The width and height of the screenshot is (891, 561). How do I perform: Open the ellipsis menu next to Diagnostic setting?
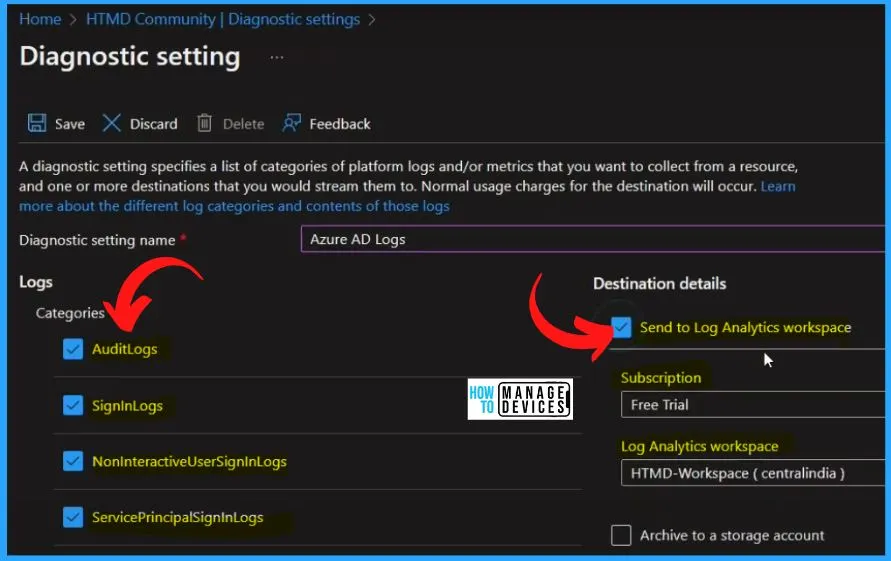pyautogui.click(x=277, y=57)
